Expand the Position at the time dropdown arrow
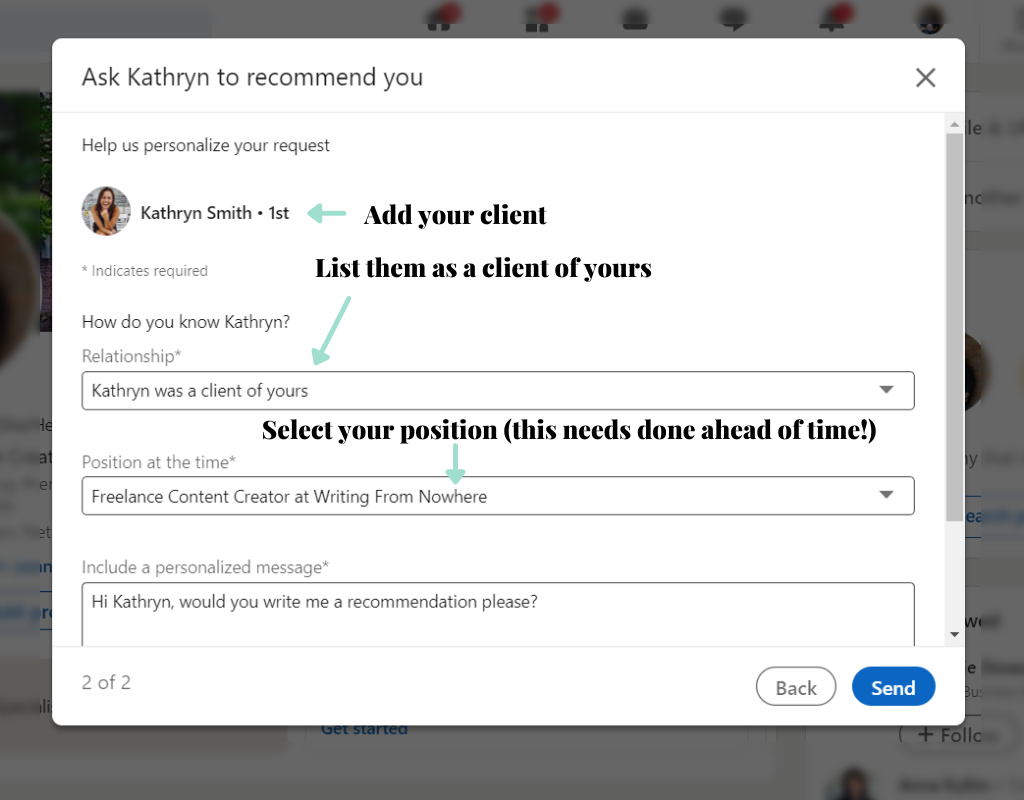This screenshot has width=1024, height=800. pyautogui.click(x=886, y=495)
